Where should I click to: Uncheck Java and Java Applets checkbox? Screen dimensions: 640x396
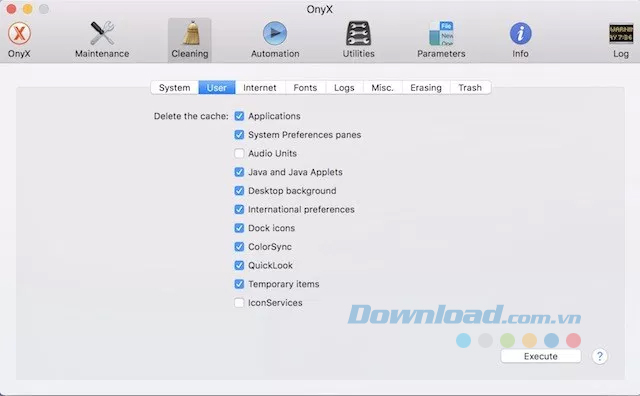coord(239,172)
